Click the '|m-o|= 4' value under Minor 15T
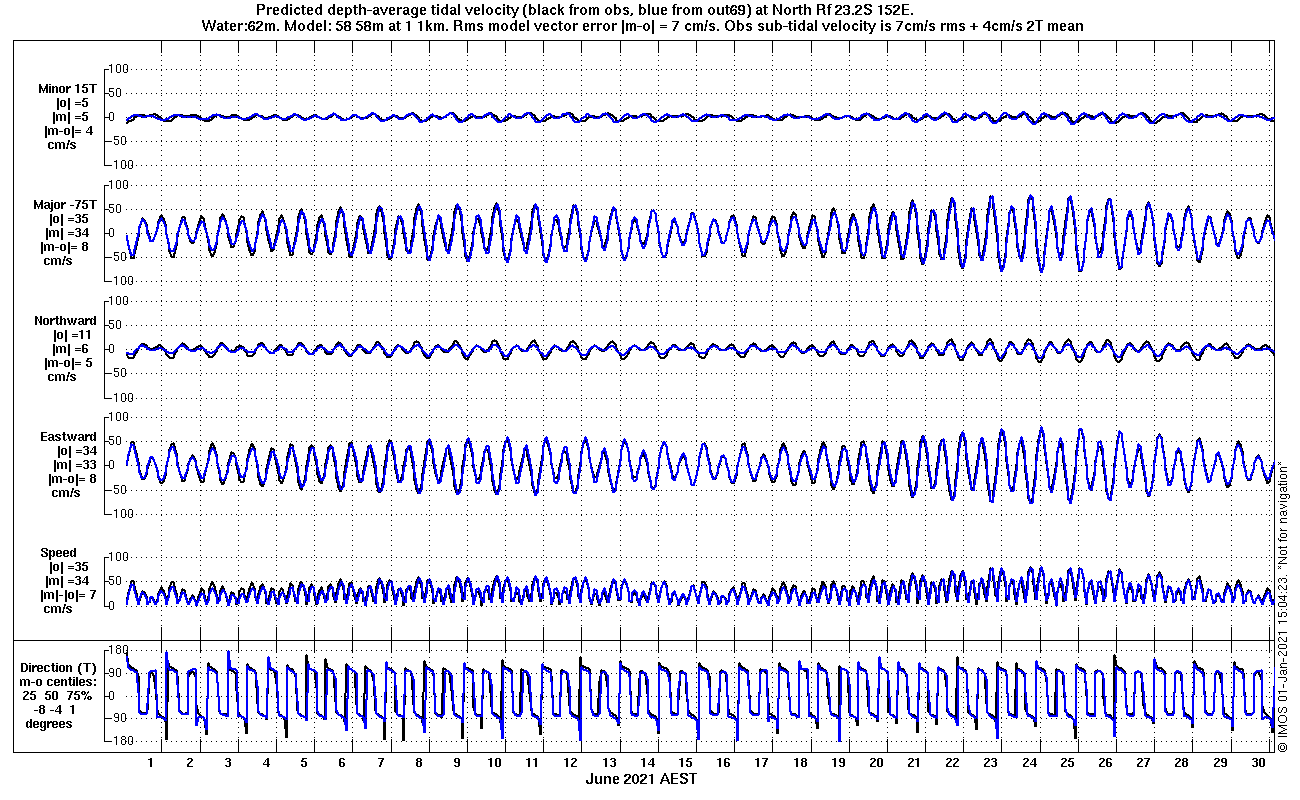 pos(69,131)
